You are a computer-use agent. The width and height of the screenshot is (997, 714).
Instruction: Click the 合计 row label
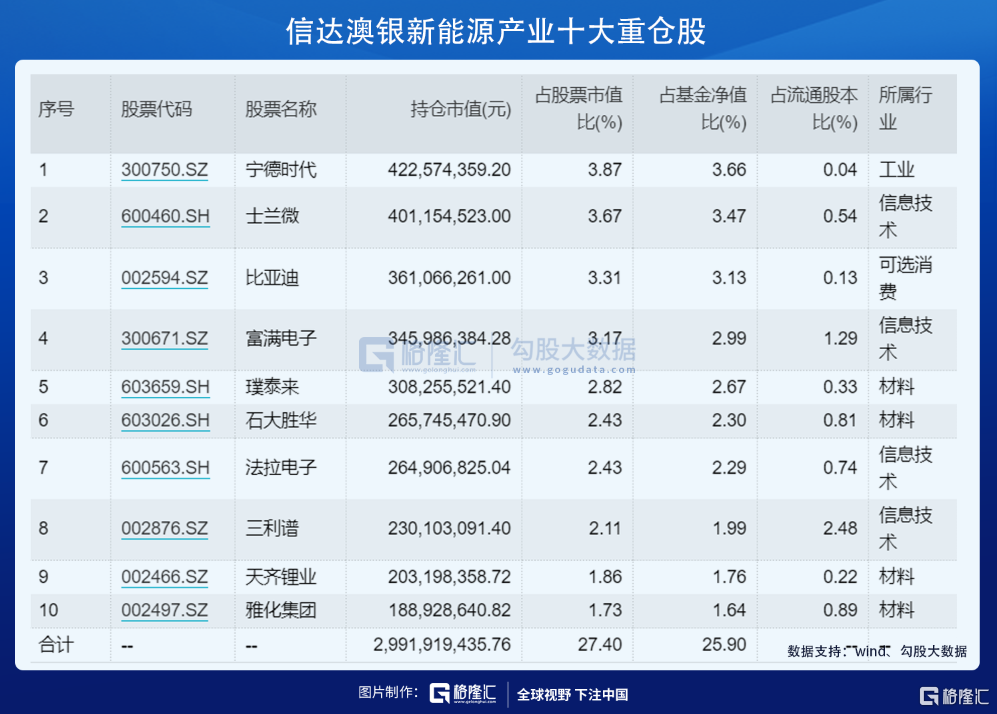pos(56,645)
